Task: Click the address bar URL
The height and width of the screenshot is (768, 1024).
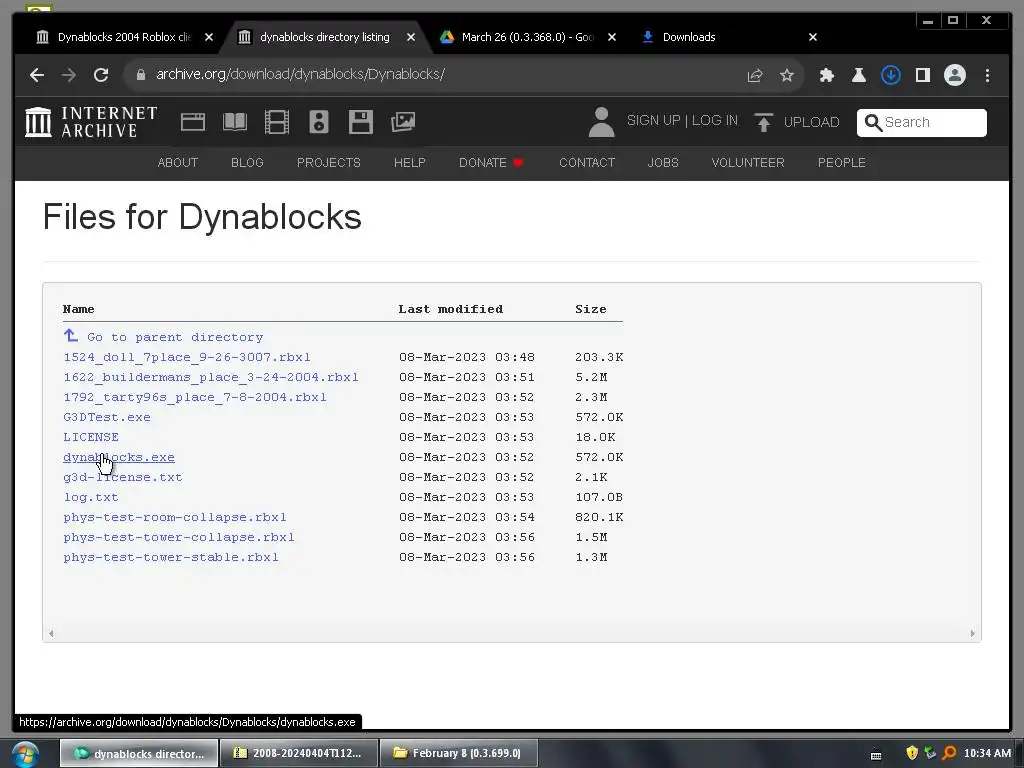Action: click(x=300, y=74)
